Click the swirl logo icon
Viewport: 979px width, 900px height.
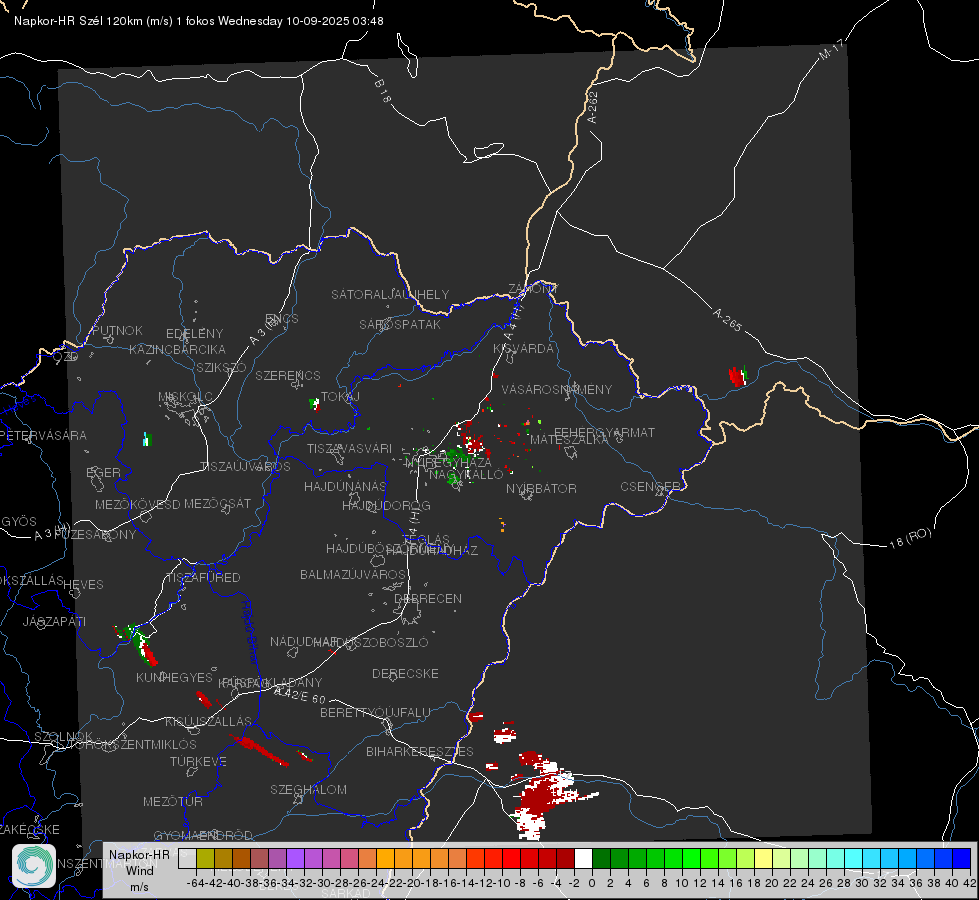34,866
